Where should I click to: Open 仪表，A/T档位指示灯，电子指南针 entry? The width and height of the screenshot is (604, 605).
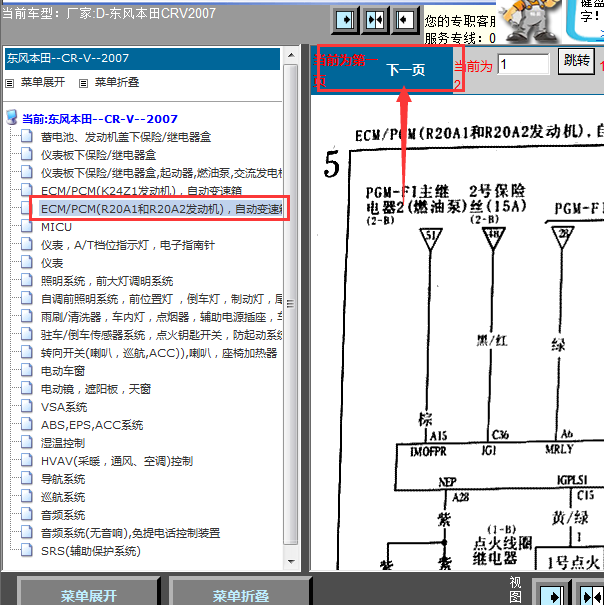128,245
